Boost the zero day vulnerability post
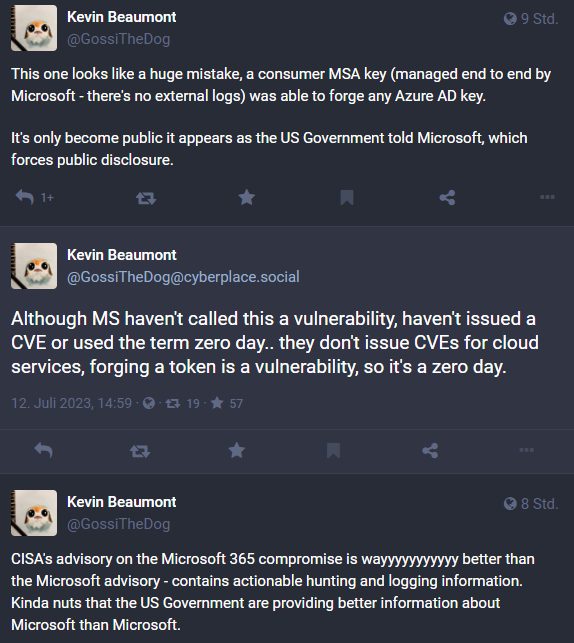 140,451
